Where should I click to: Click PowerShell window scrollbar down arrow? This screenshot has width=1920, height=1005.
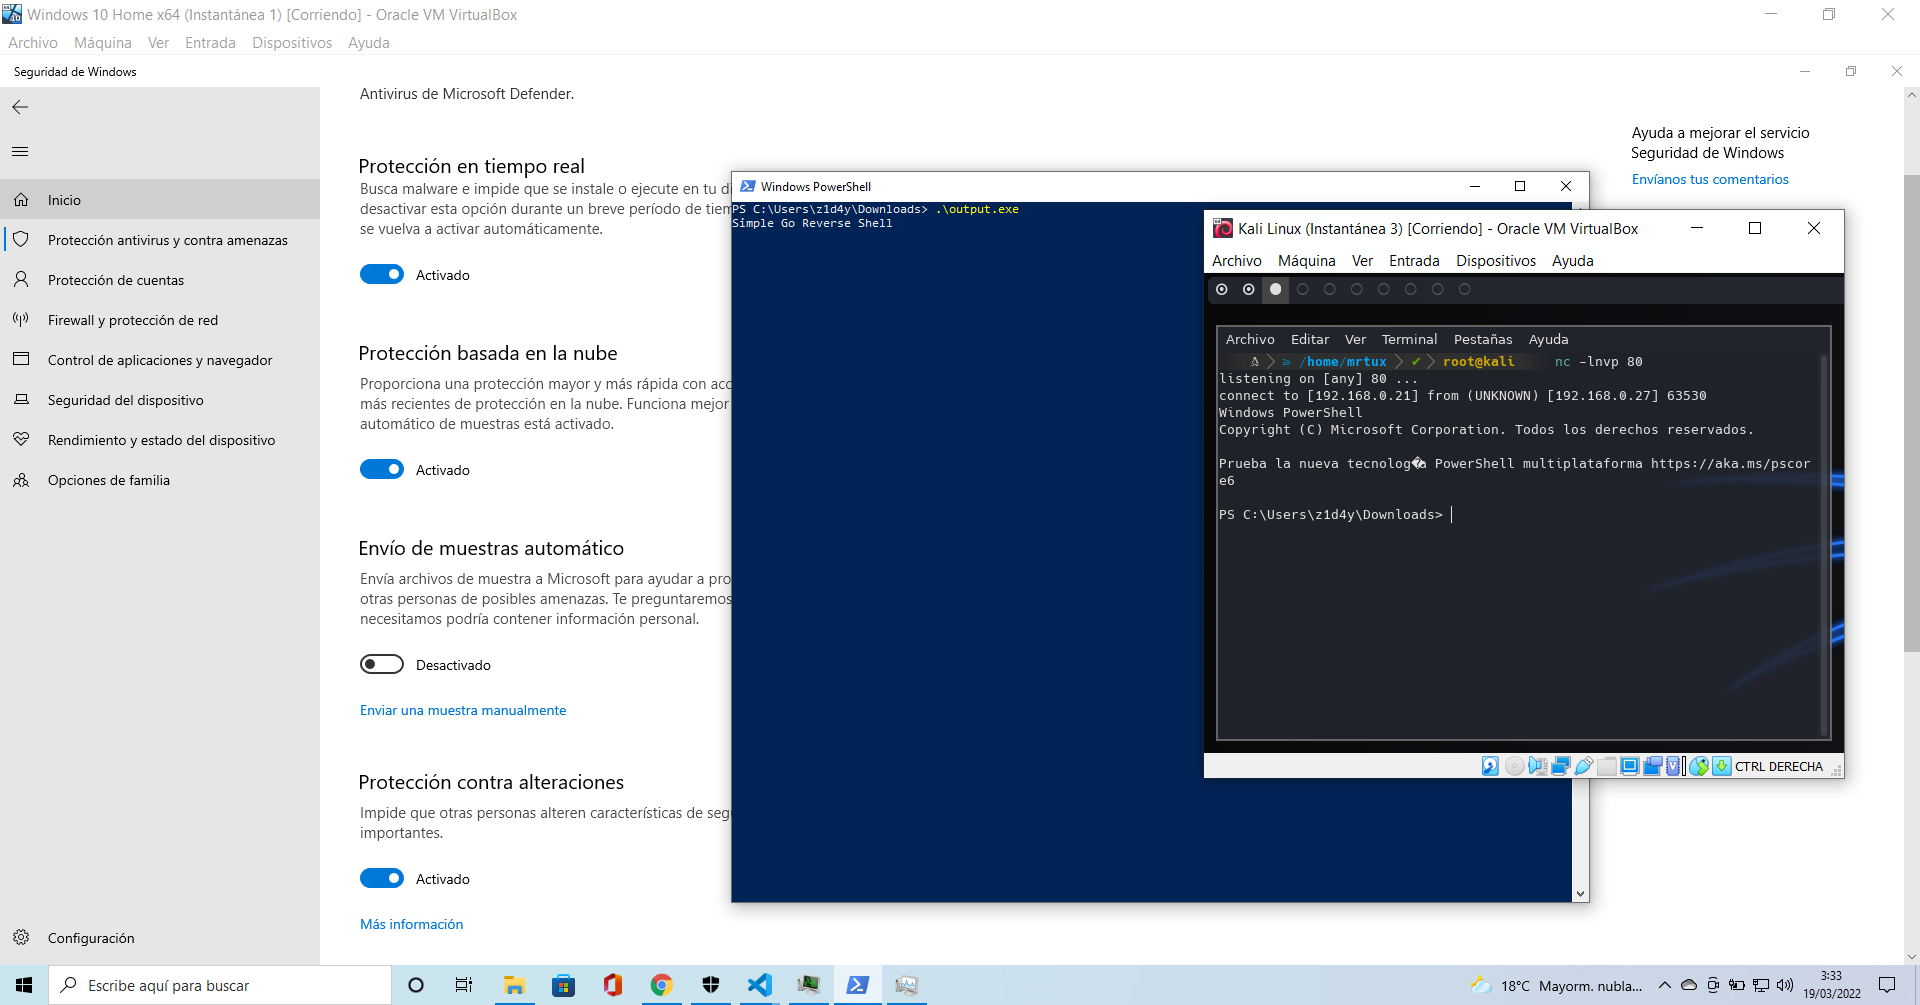[x=1580, y=894]
